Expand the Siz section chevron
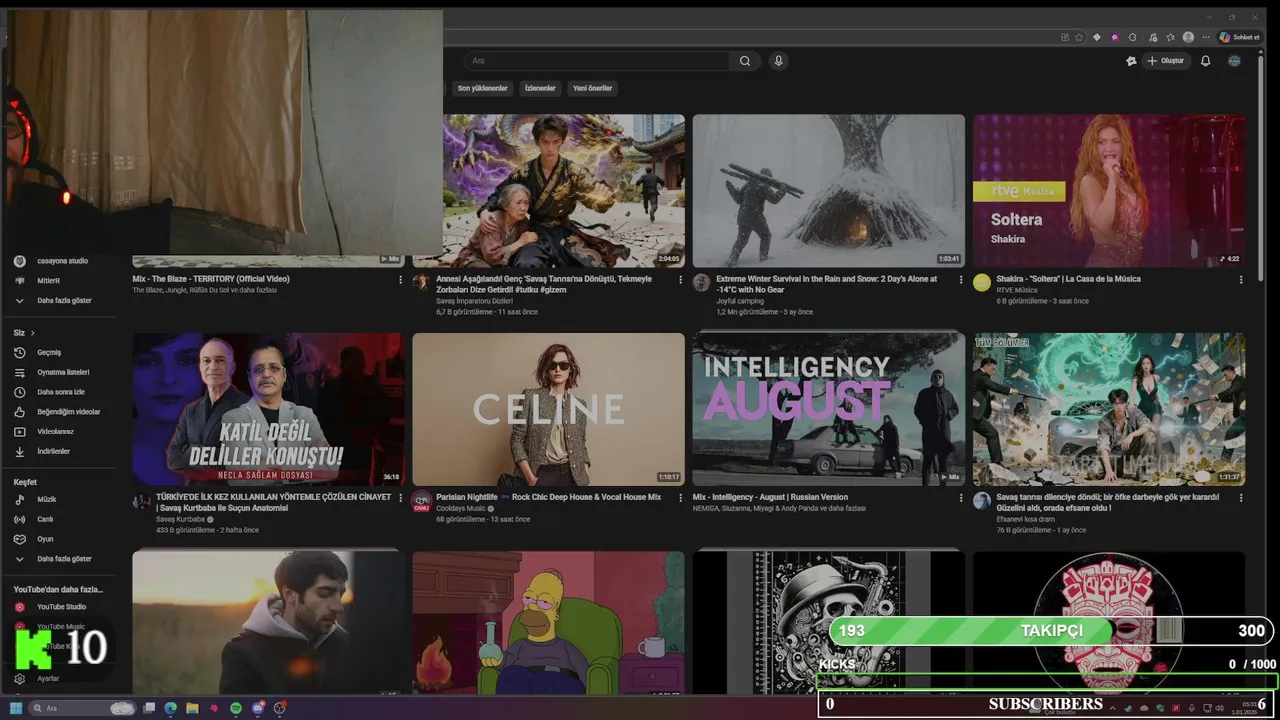 [x=32, y=333]
